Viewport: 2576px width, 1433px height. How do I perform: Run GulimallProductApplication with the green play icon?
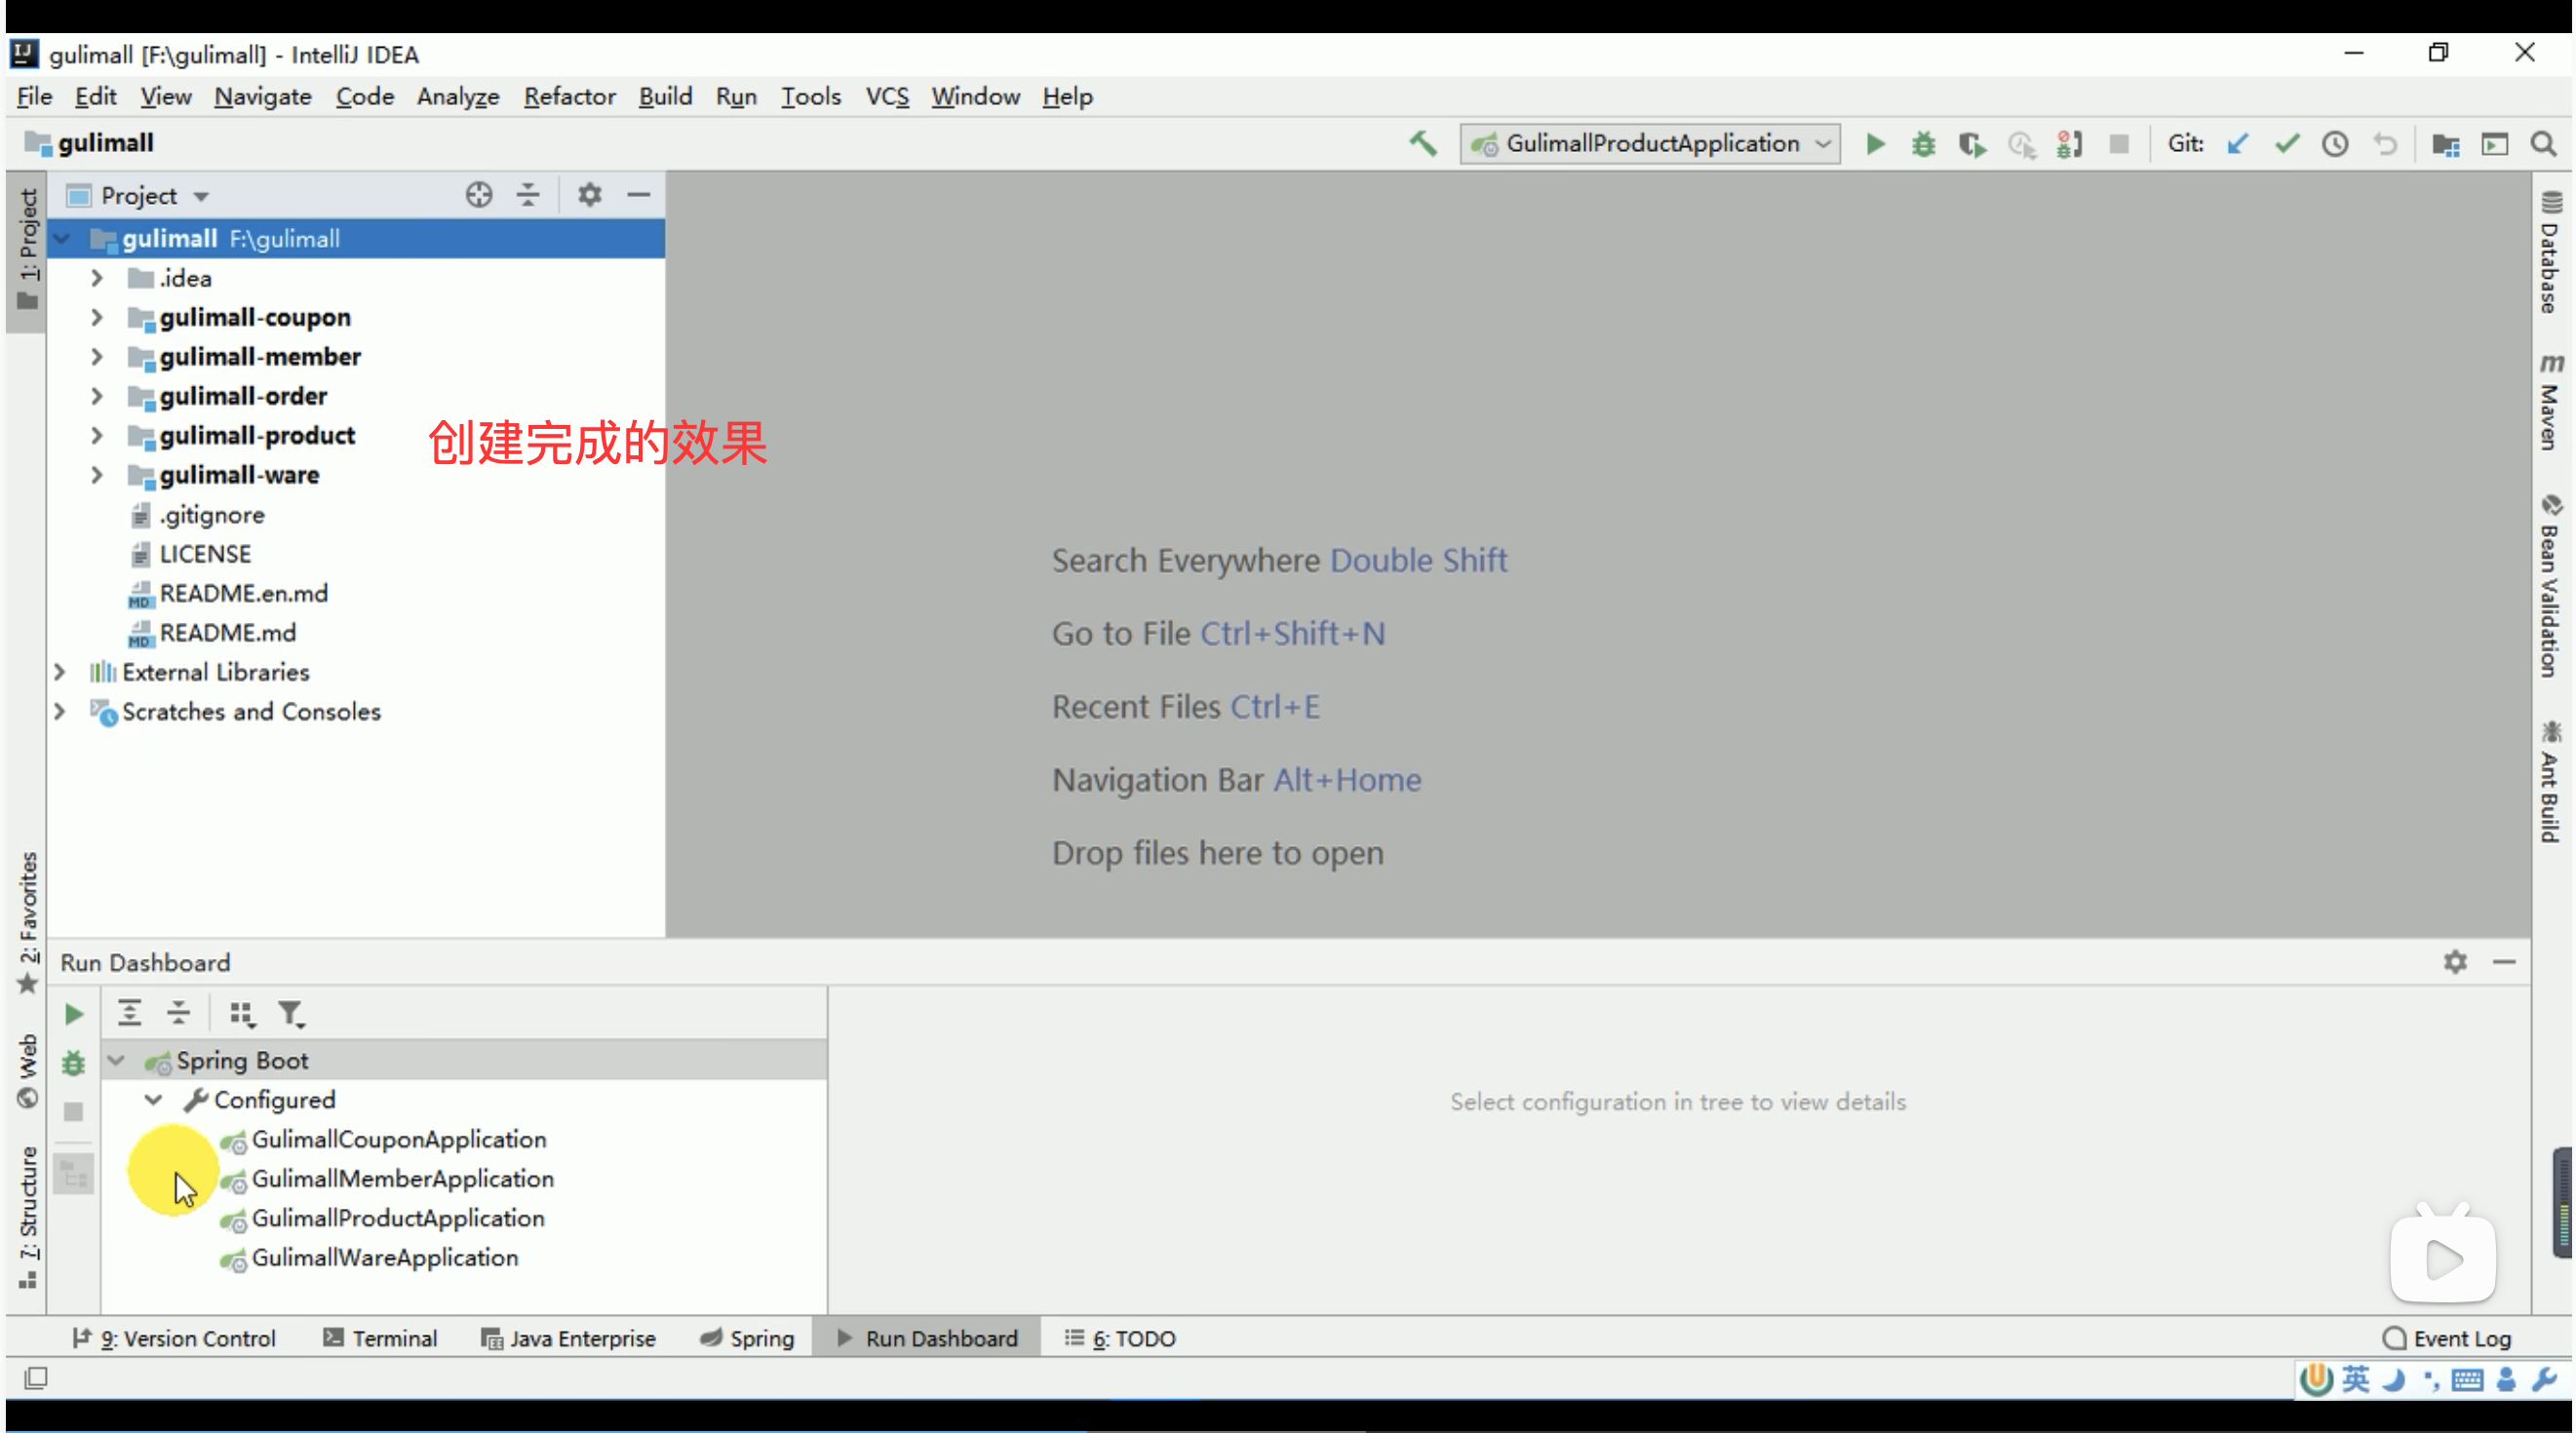(1875, 143)
